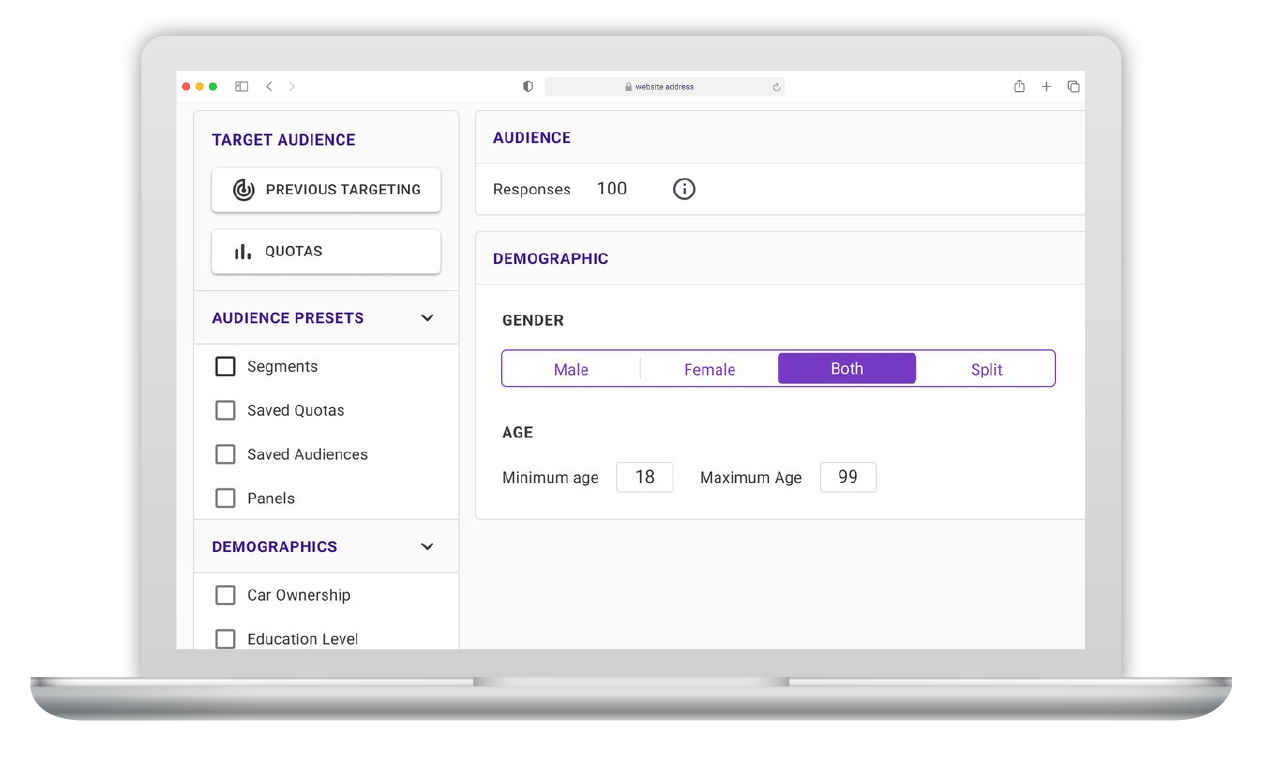Check the Car Ownership checkbox

click(226, 595)
